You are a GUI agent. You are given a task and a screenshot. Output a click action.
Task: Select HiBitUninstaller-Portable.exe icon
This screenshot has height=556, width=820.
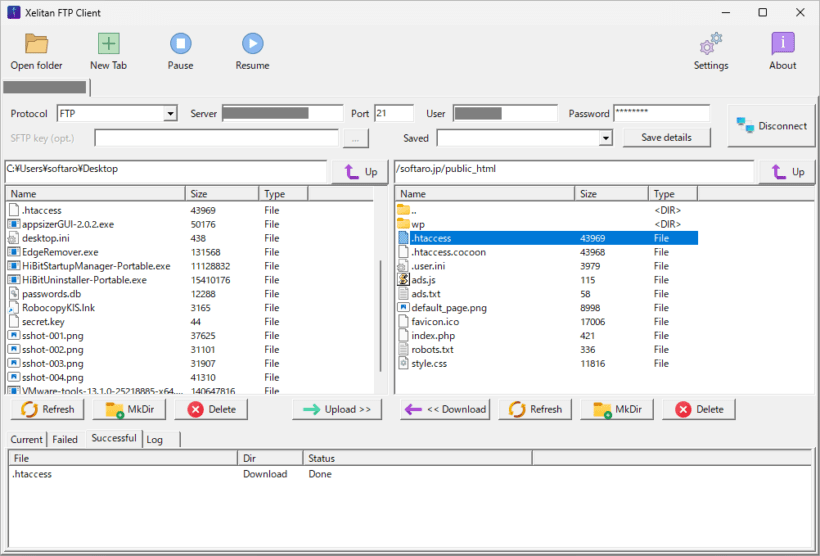click(14, 280)
